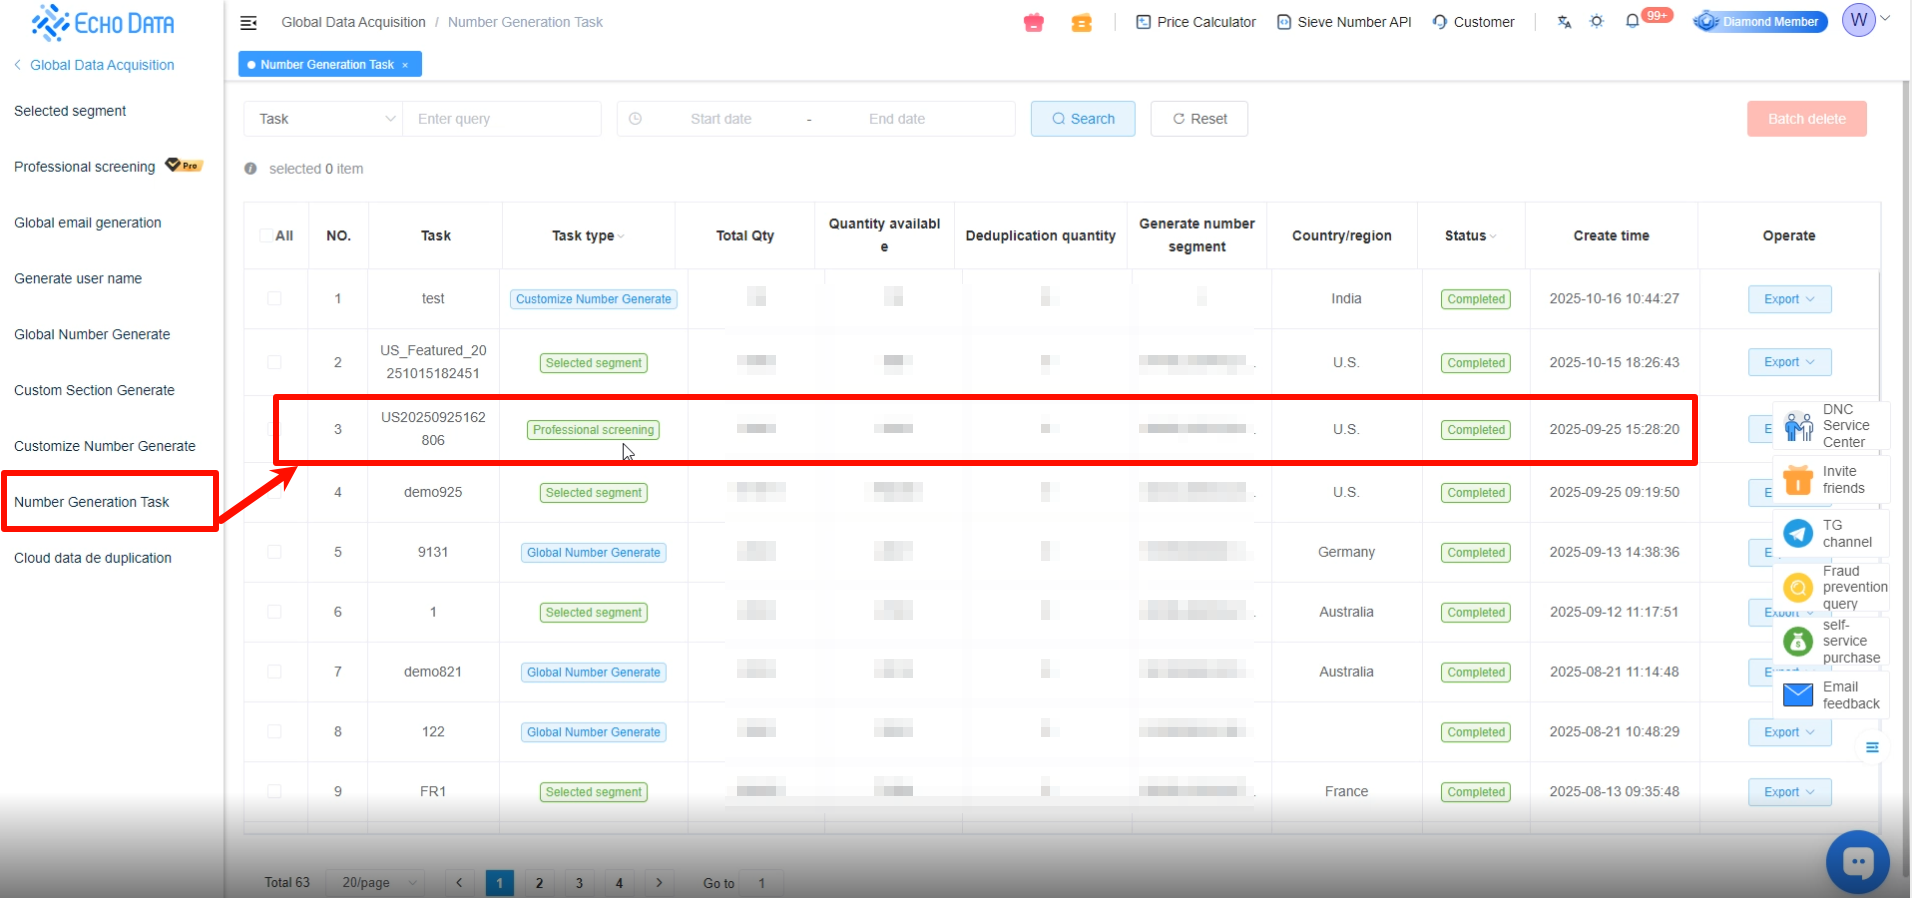The height and width of the screenshot is (898, 1912).
Task: Click the Invite friends gift icon
Action: tap(1798, 480)
